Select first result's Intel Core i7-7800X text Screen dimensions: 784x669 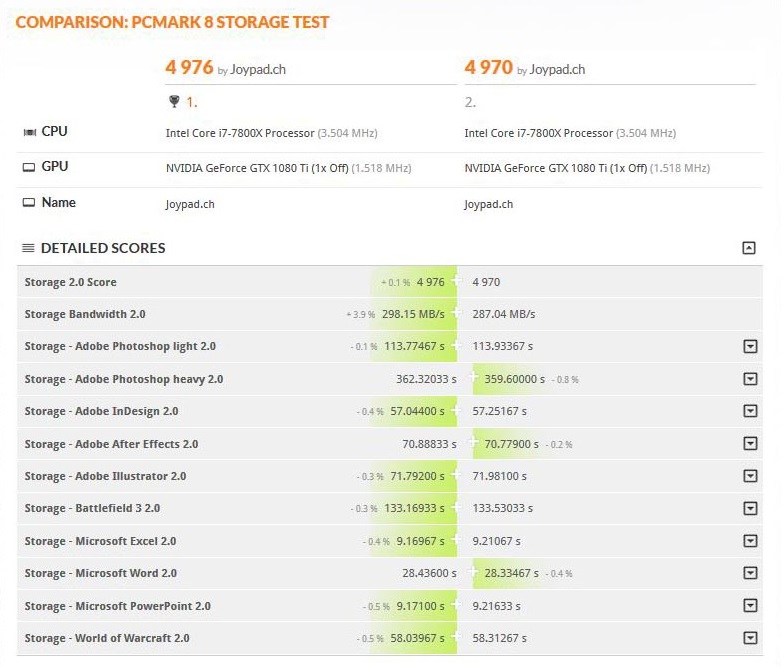pos(240,133)
